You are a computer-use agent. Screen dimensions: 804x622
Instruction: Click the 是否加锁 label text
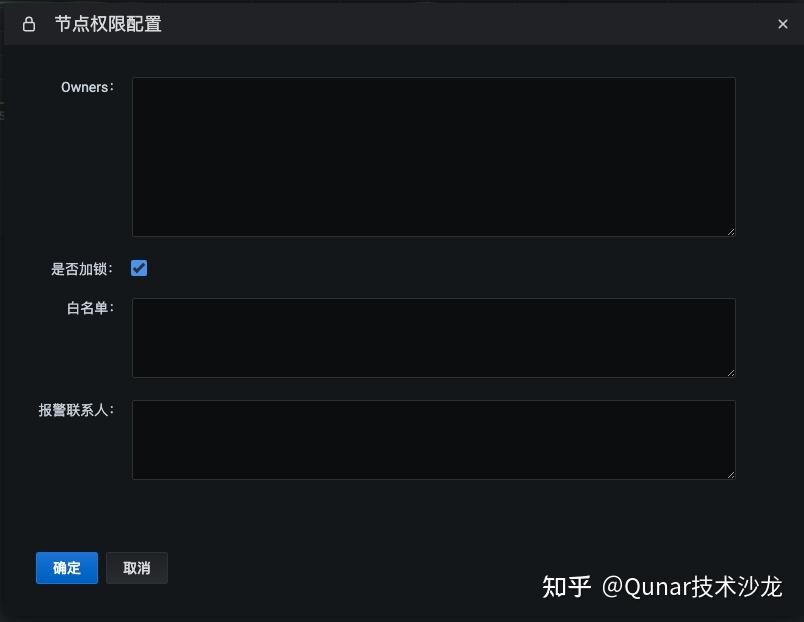82,269
